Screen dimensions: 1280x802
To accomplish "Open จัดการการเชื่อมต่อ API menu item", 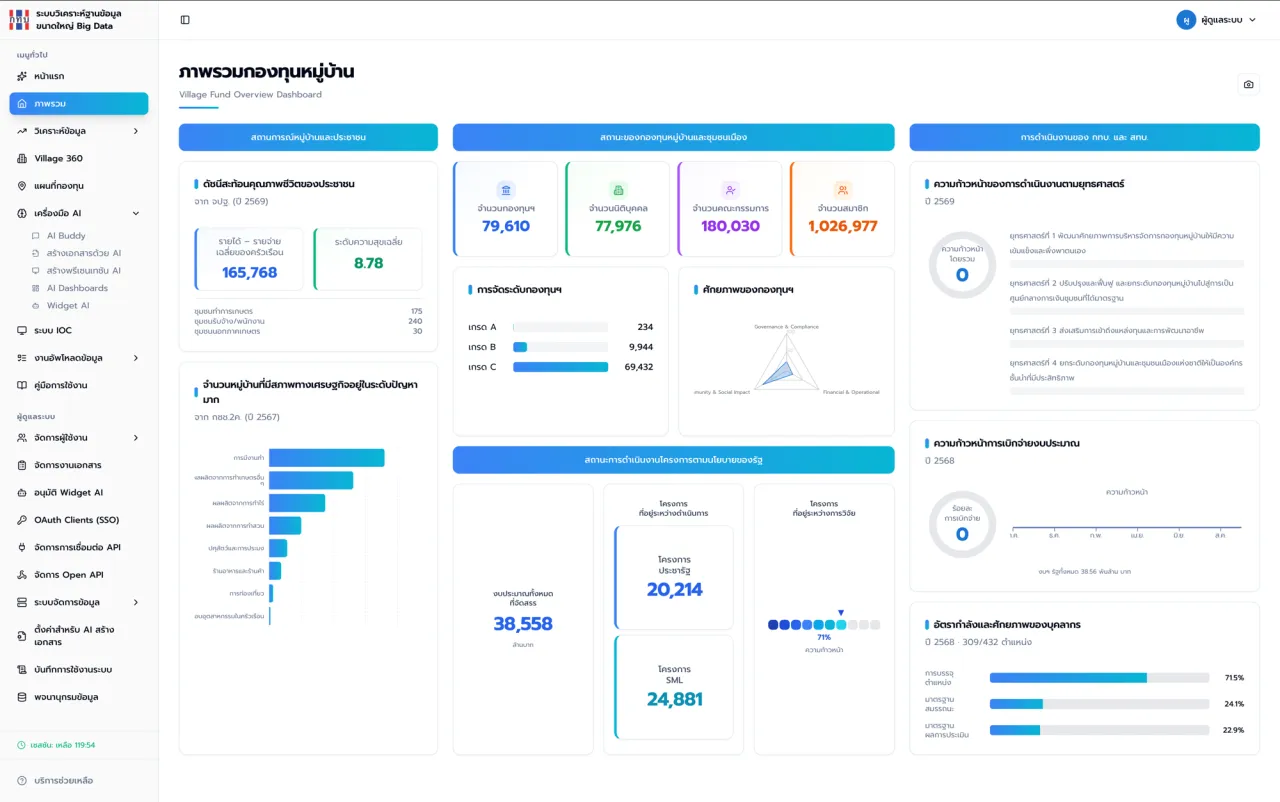I will tap(79, 547).
